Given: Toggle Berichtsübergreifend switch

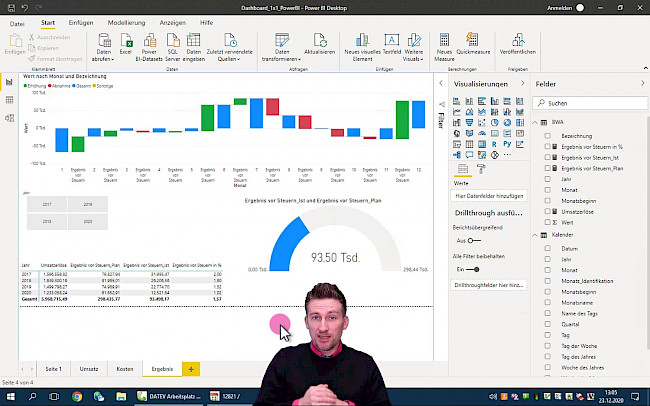Looking at the screenshot, I should coord(474,241).
